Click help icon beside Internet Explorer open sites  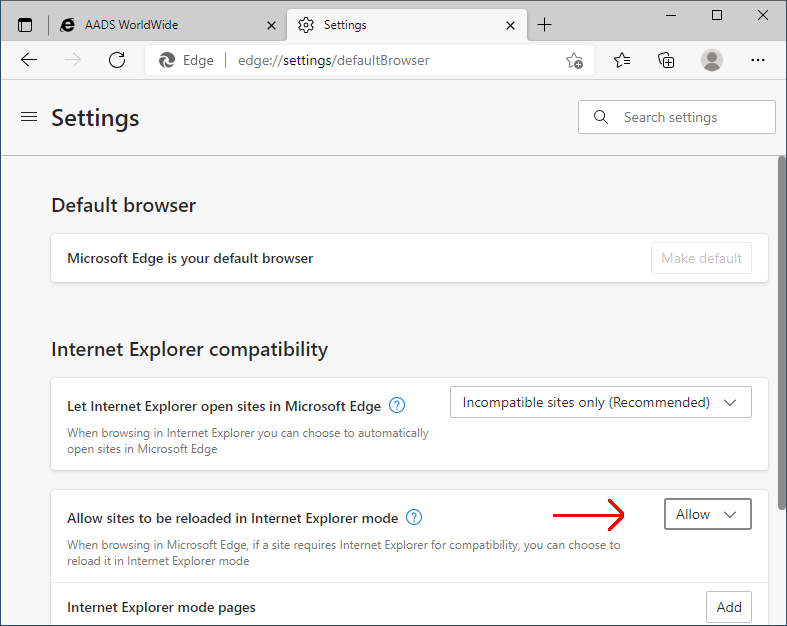(397, 405)
